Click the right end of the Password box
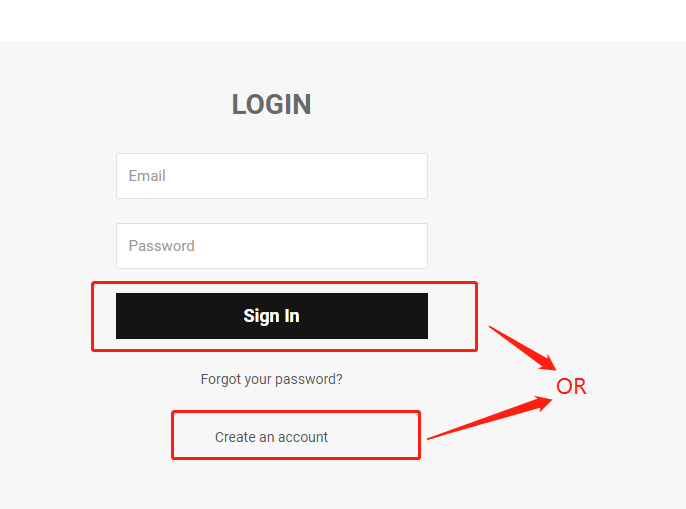The height and width of the screenshot is (509, 686). tap(418, 246)
